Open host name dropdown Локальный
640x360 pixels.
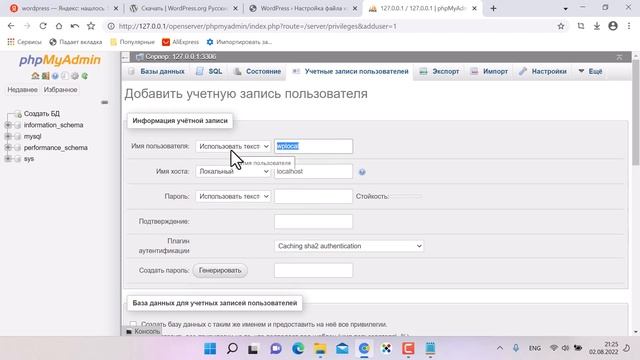click(233, 171)
